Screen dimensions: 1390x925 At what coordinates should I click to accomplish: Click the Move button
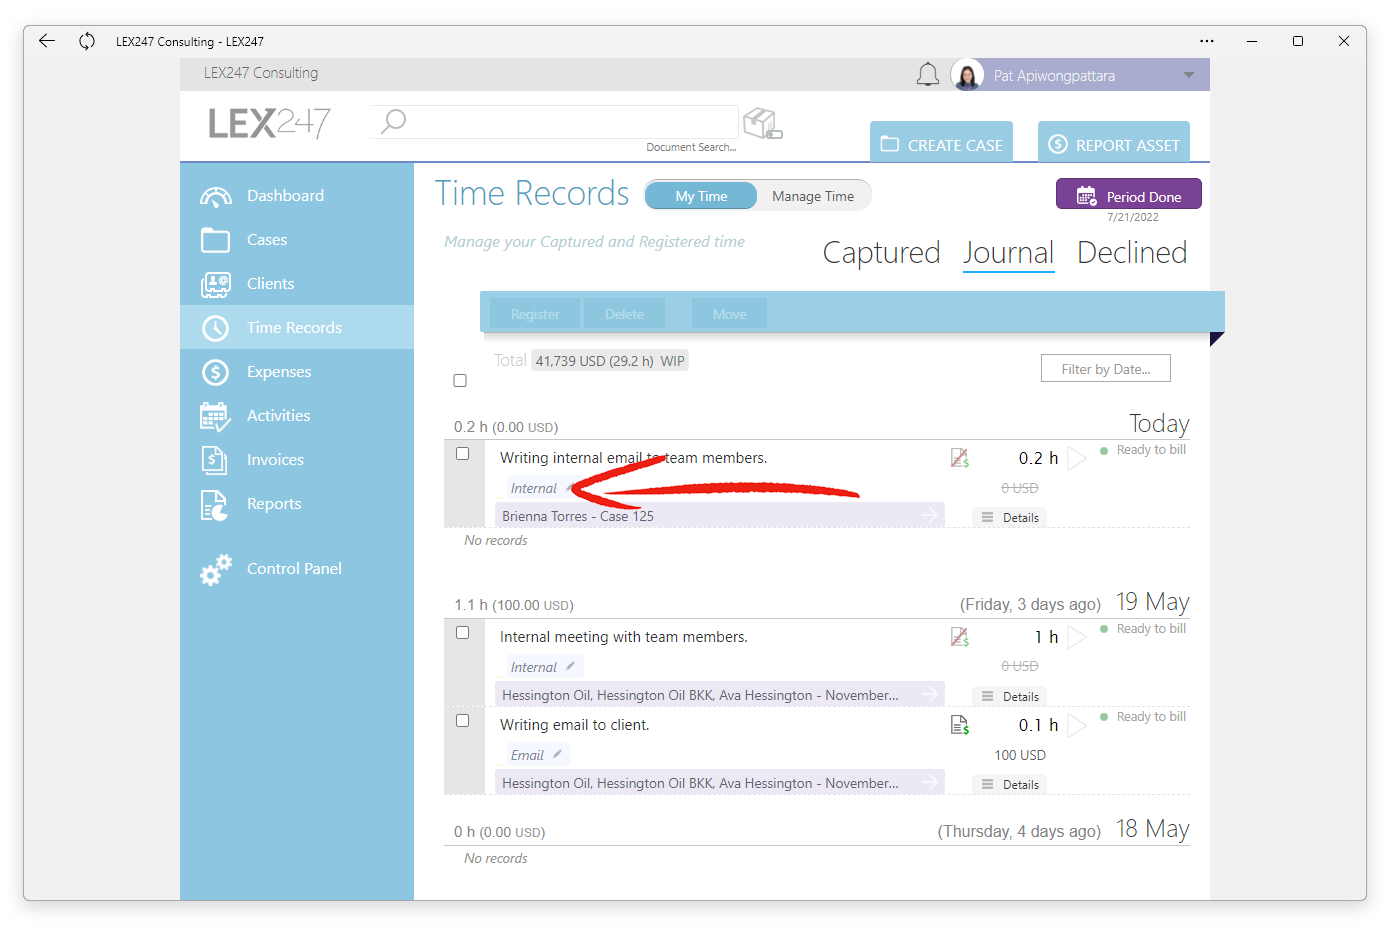coord(730,314)
